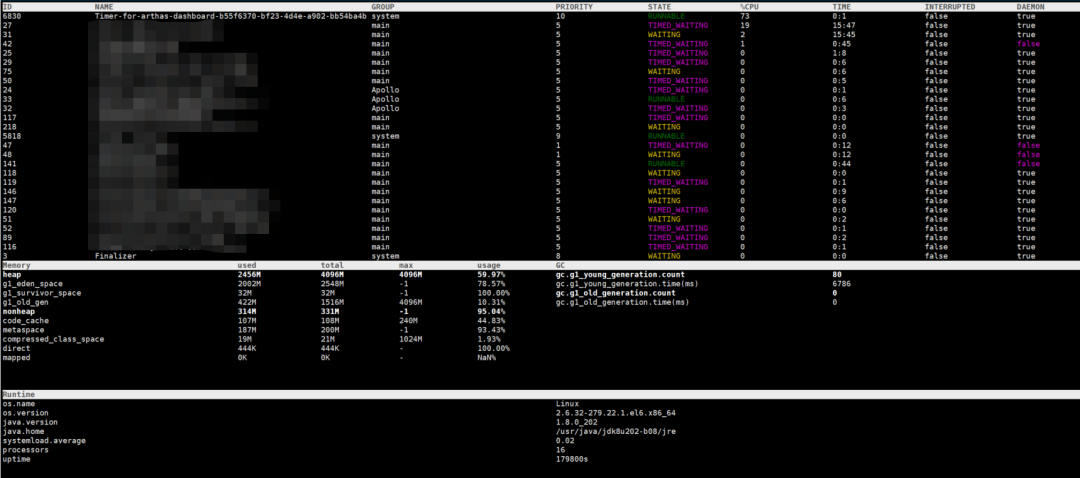Image resolution: width=1080 pixels, height=478 pixels.
Task: Click the PRIORITY column header
Action: (574, 6)
